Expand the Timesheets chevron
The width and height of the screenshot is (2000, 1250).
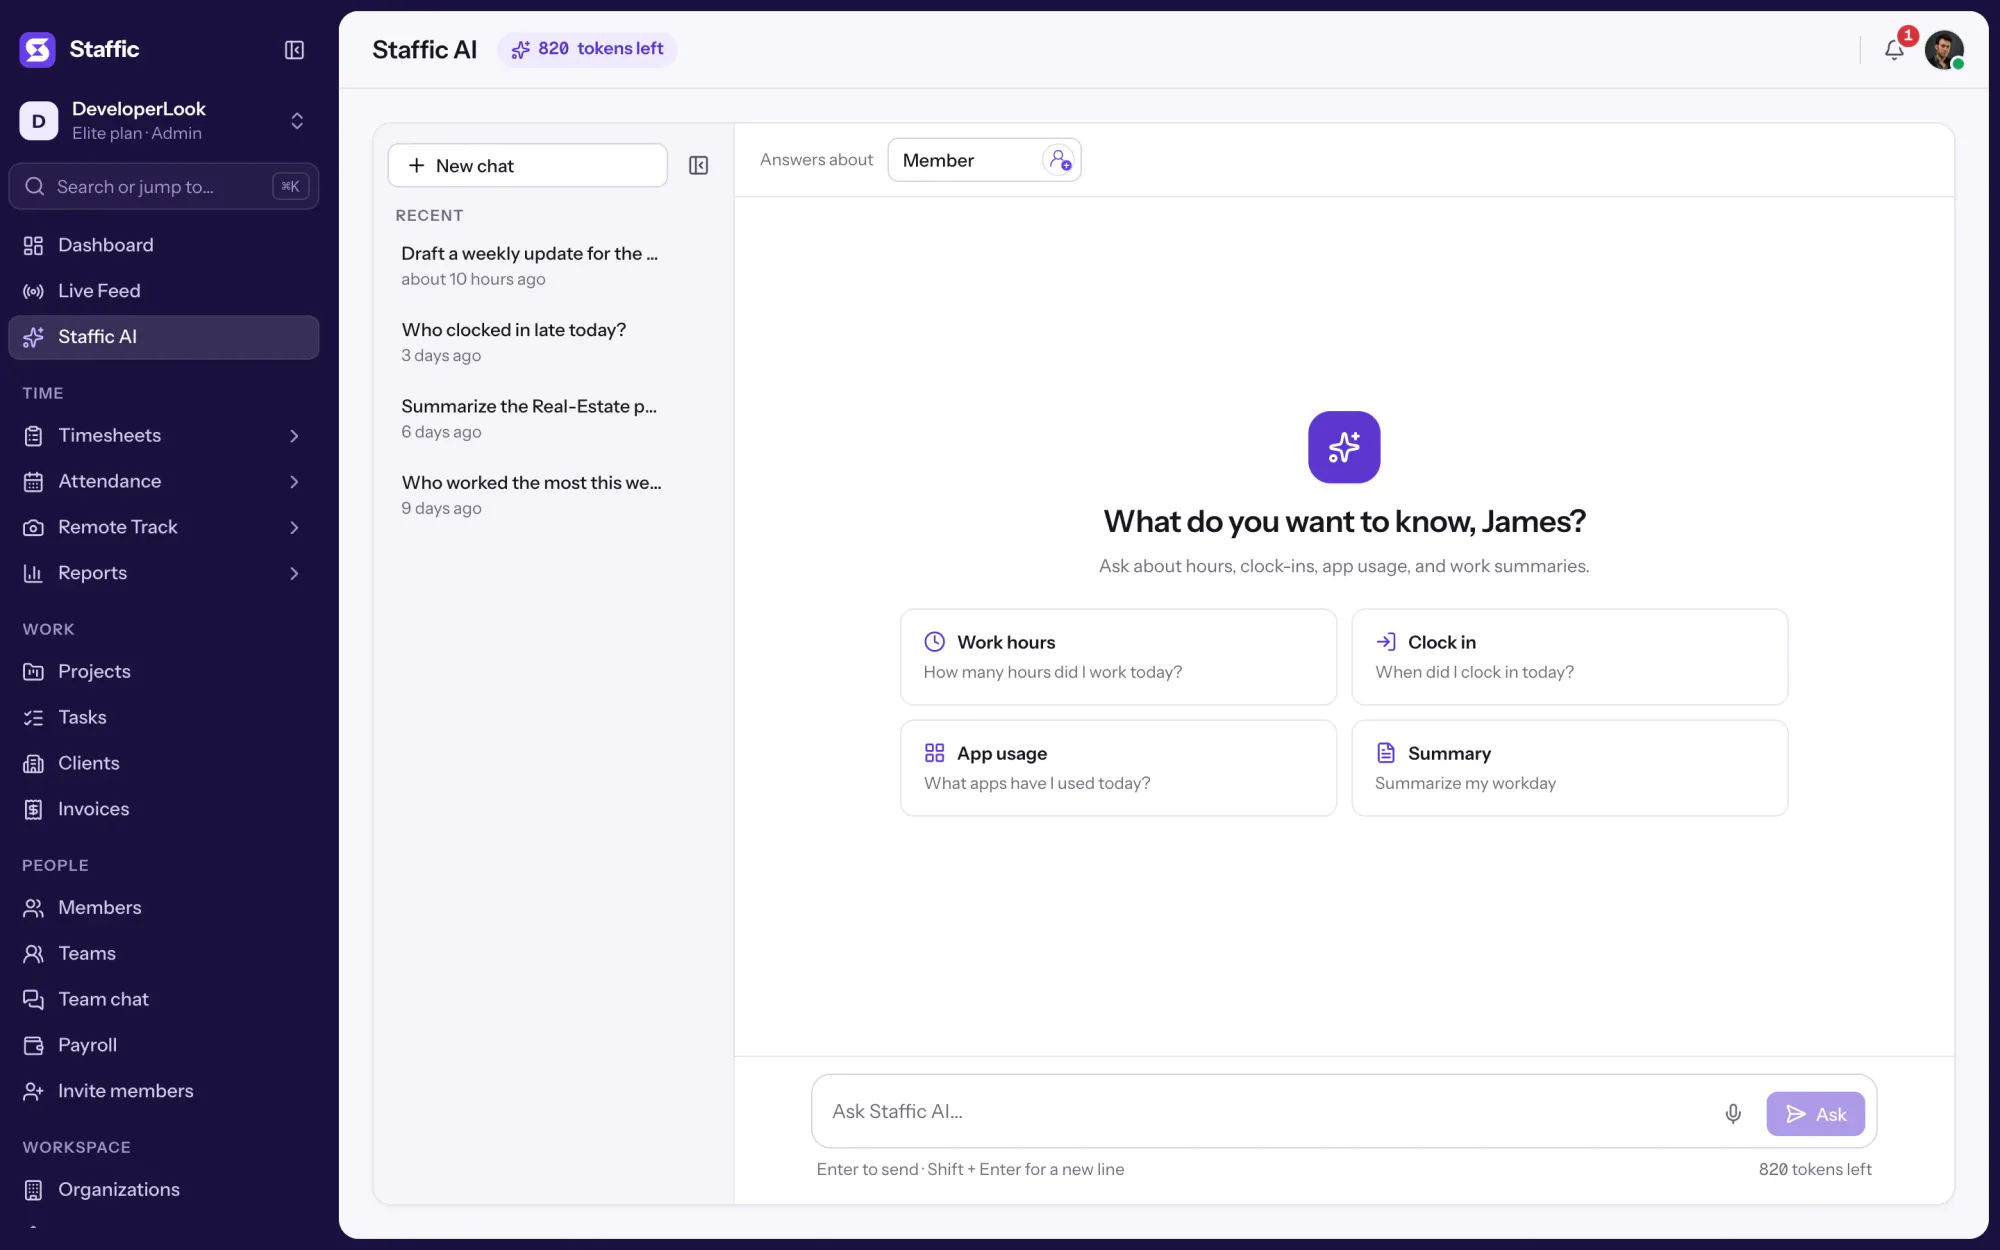click(x=294, y=436)
